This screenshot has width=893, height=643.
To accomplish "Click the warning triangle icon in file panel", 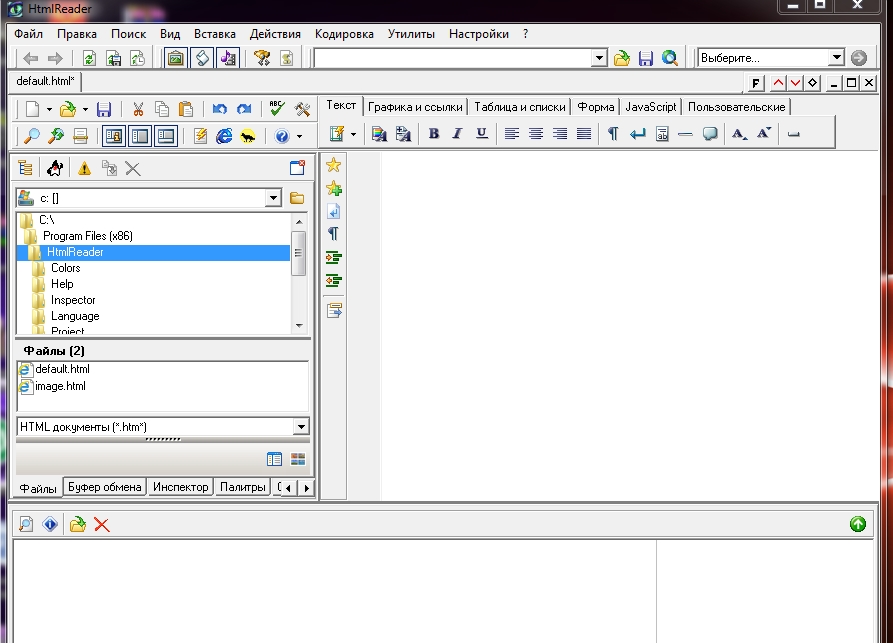I will coord(84,169).
